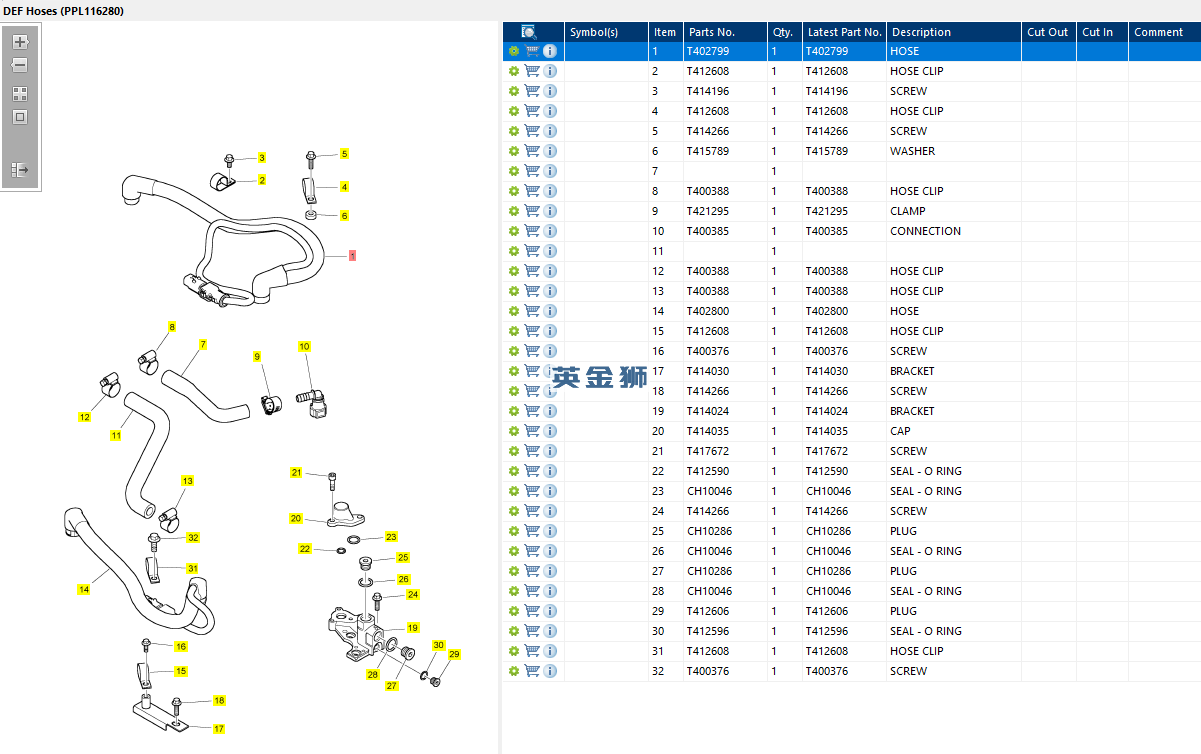Add item 19 BRACKET to cart
The height and width of the screenshot is (754, 1201).
tap(532, 411)
